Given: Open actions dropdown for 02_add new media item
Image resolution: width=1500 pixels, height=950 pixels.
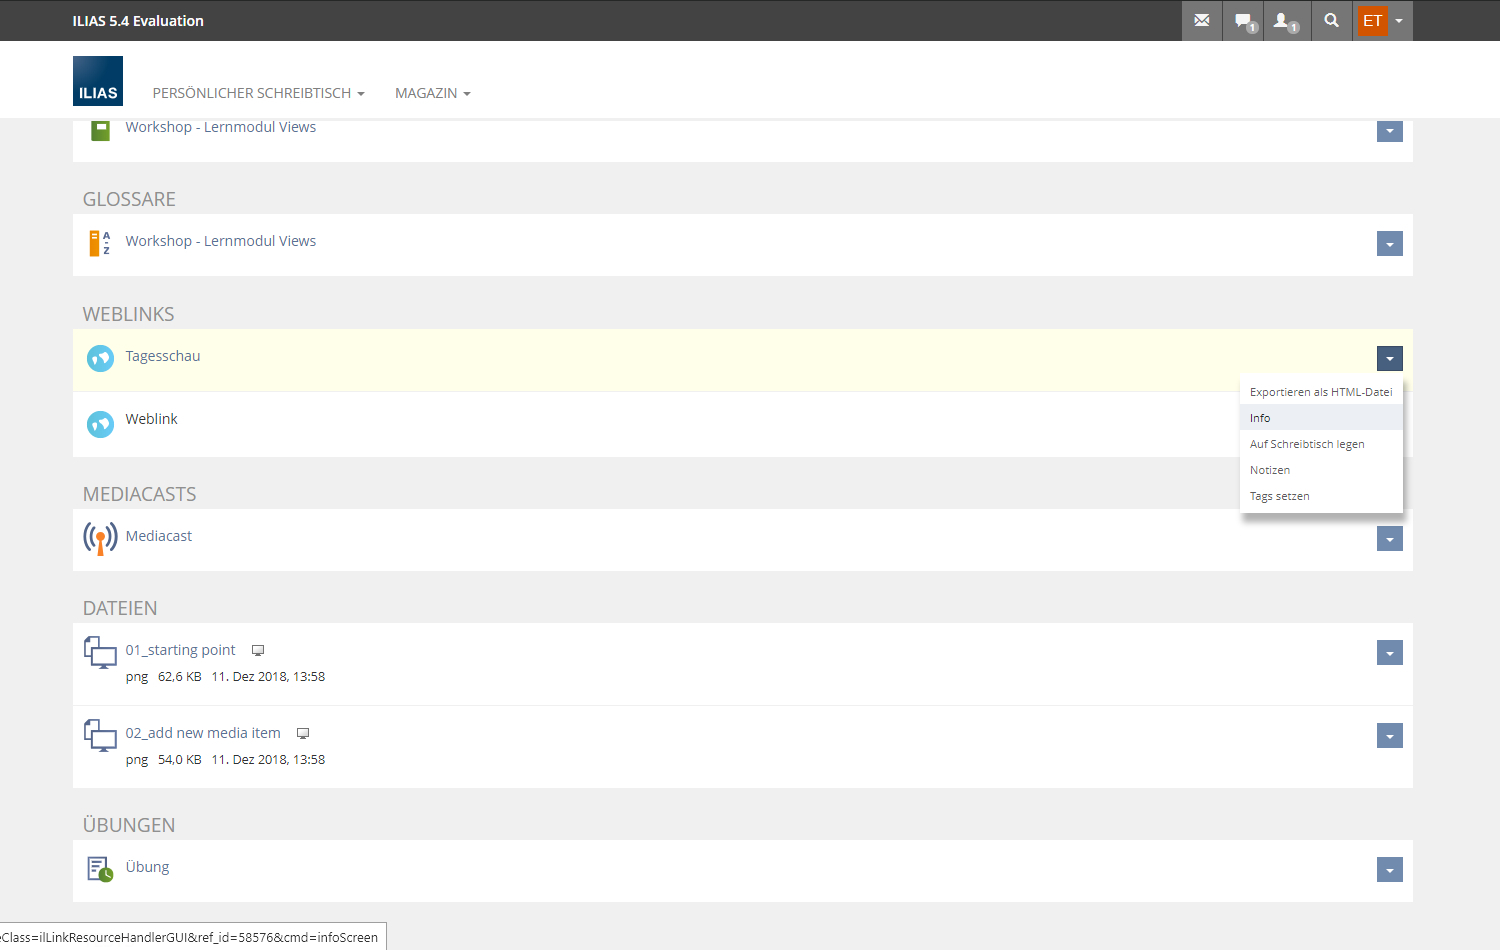Looking at the screenshot, I should pyautogui.click(x=1389, y=736).
